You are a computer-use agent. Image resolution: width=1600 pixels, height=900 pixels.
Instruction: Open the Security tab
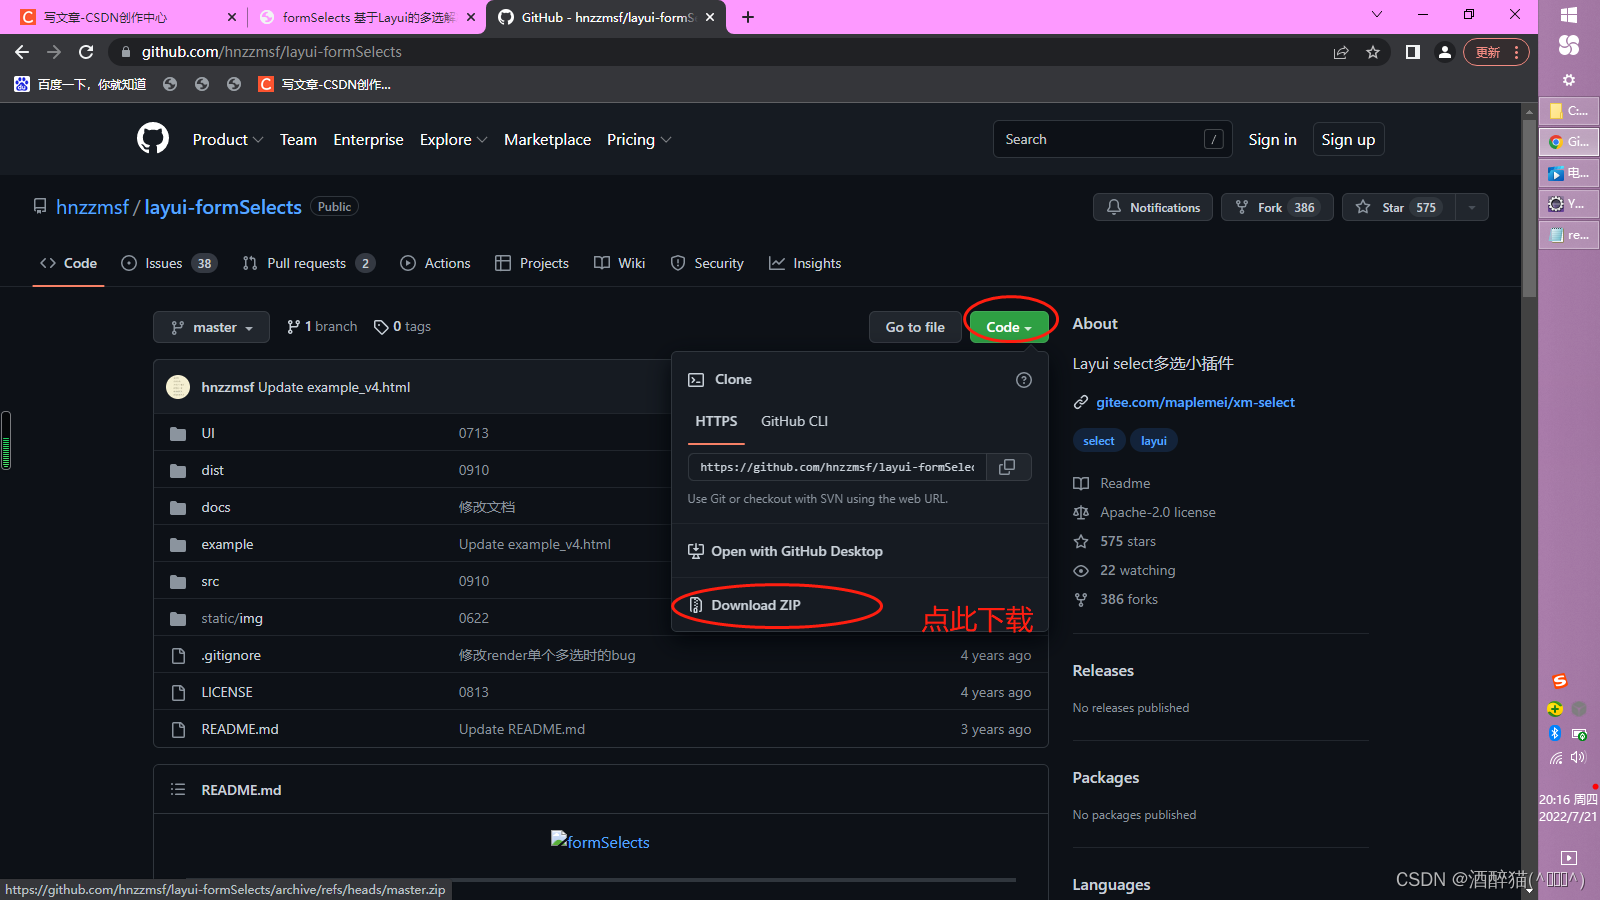click(707, 263)
